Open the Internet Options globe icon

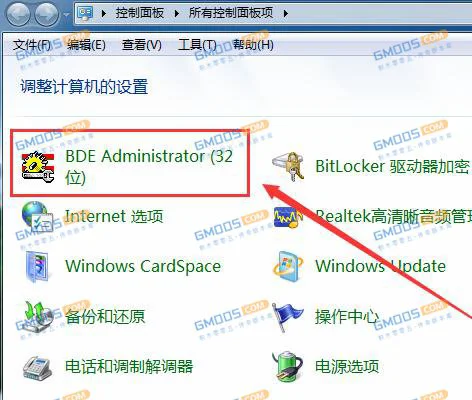point(37,216)
